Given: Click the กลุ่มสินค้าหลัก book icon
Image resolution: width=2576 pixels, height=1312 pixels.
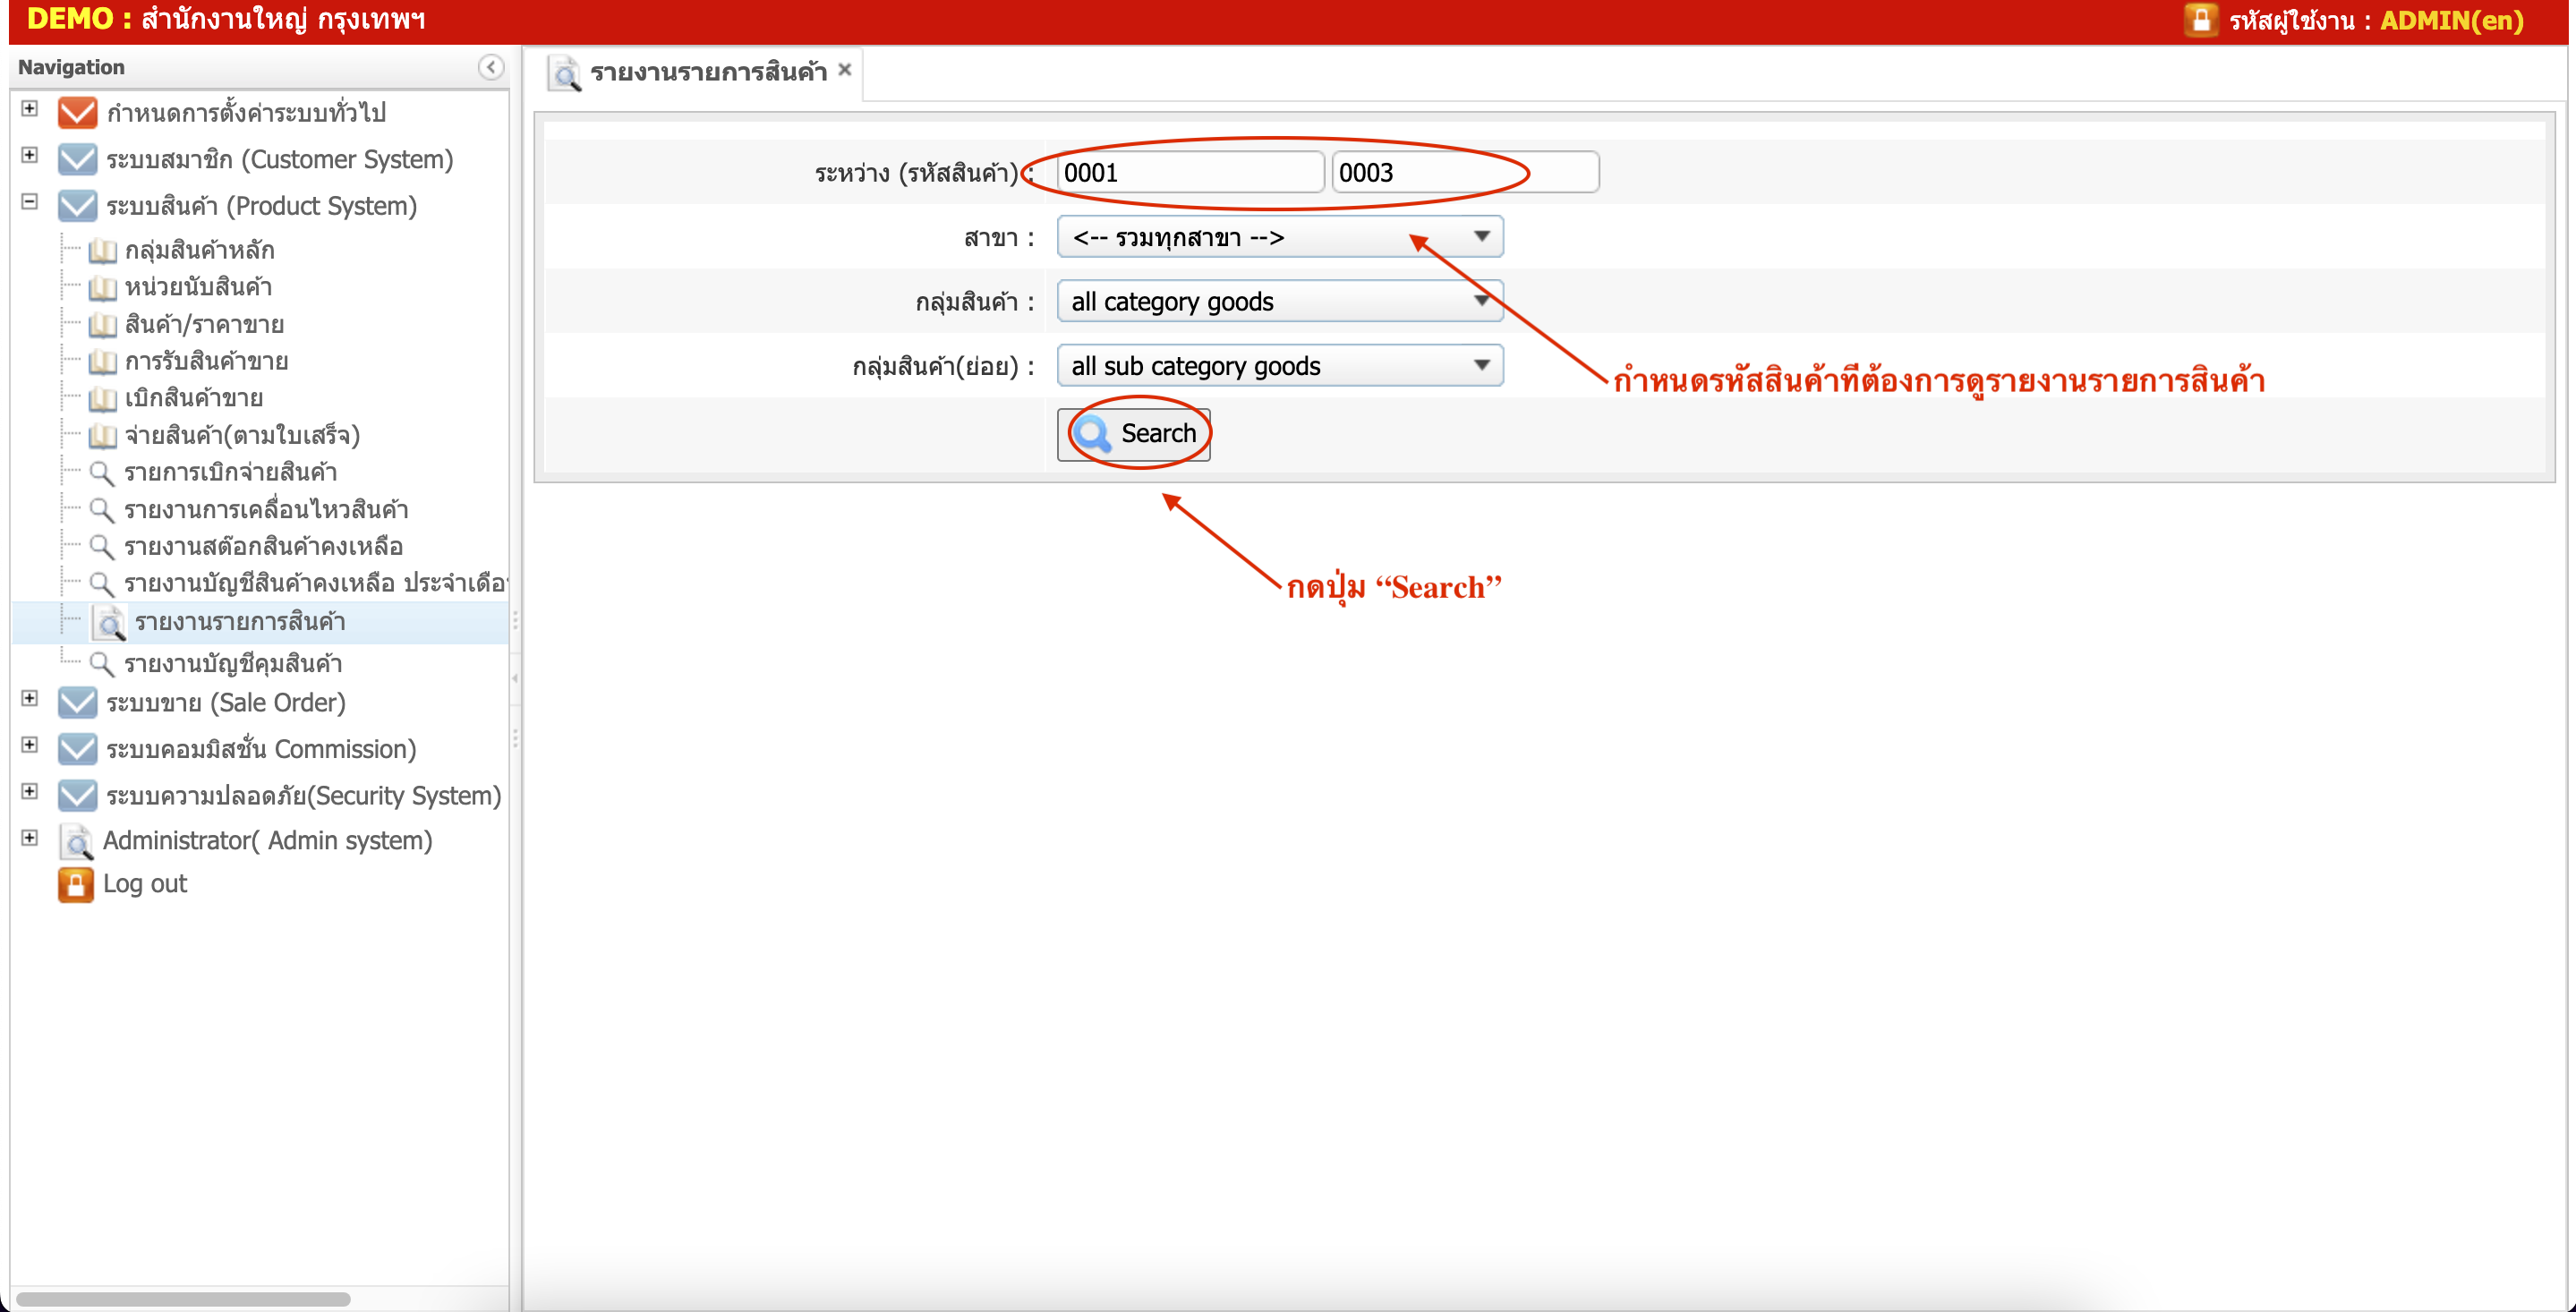Looking at the screenshot, I should click(x=102, y=250).
